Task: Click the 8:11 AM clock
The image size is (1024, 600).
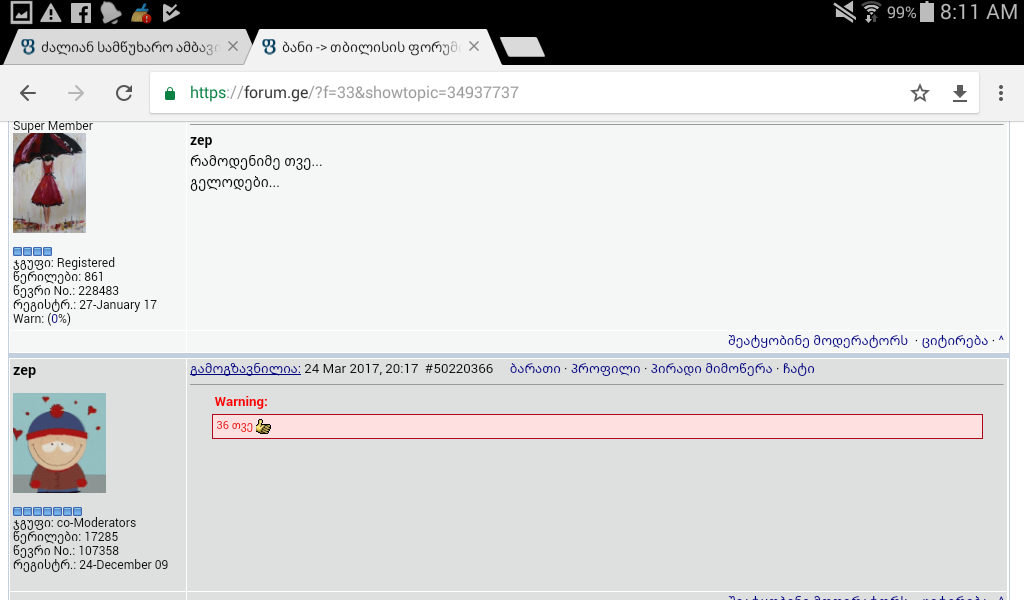Action: tap(979, 12)
